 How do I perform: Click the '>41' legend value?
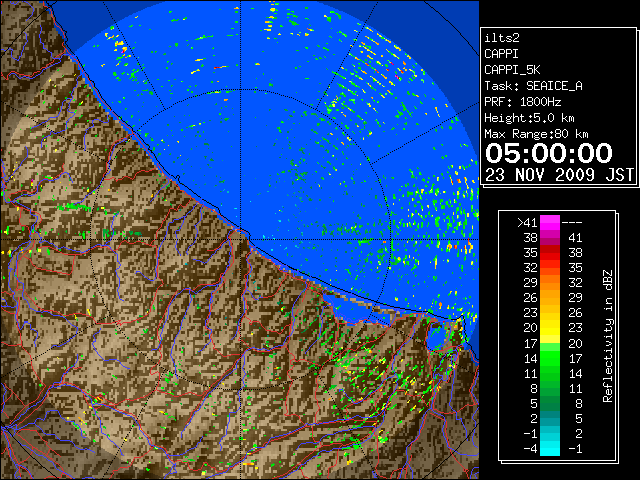click(527, 223)
